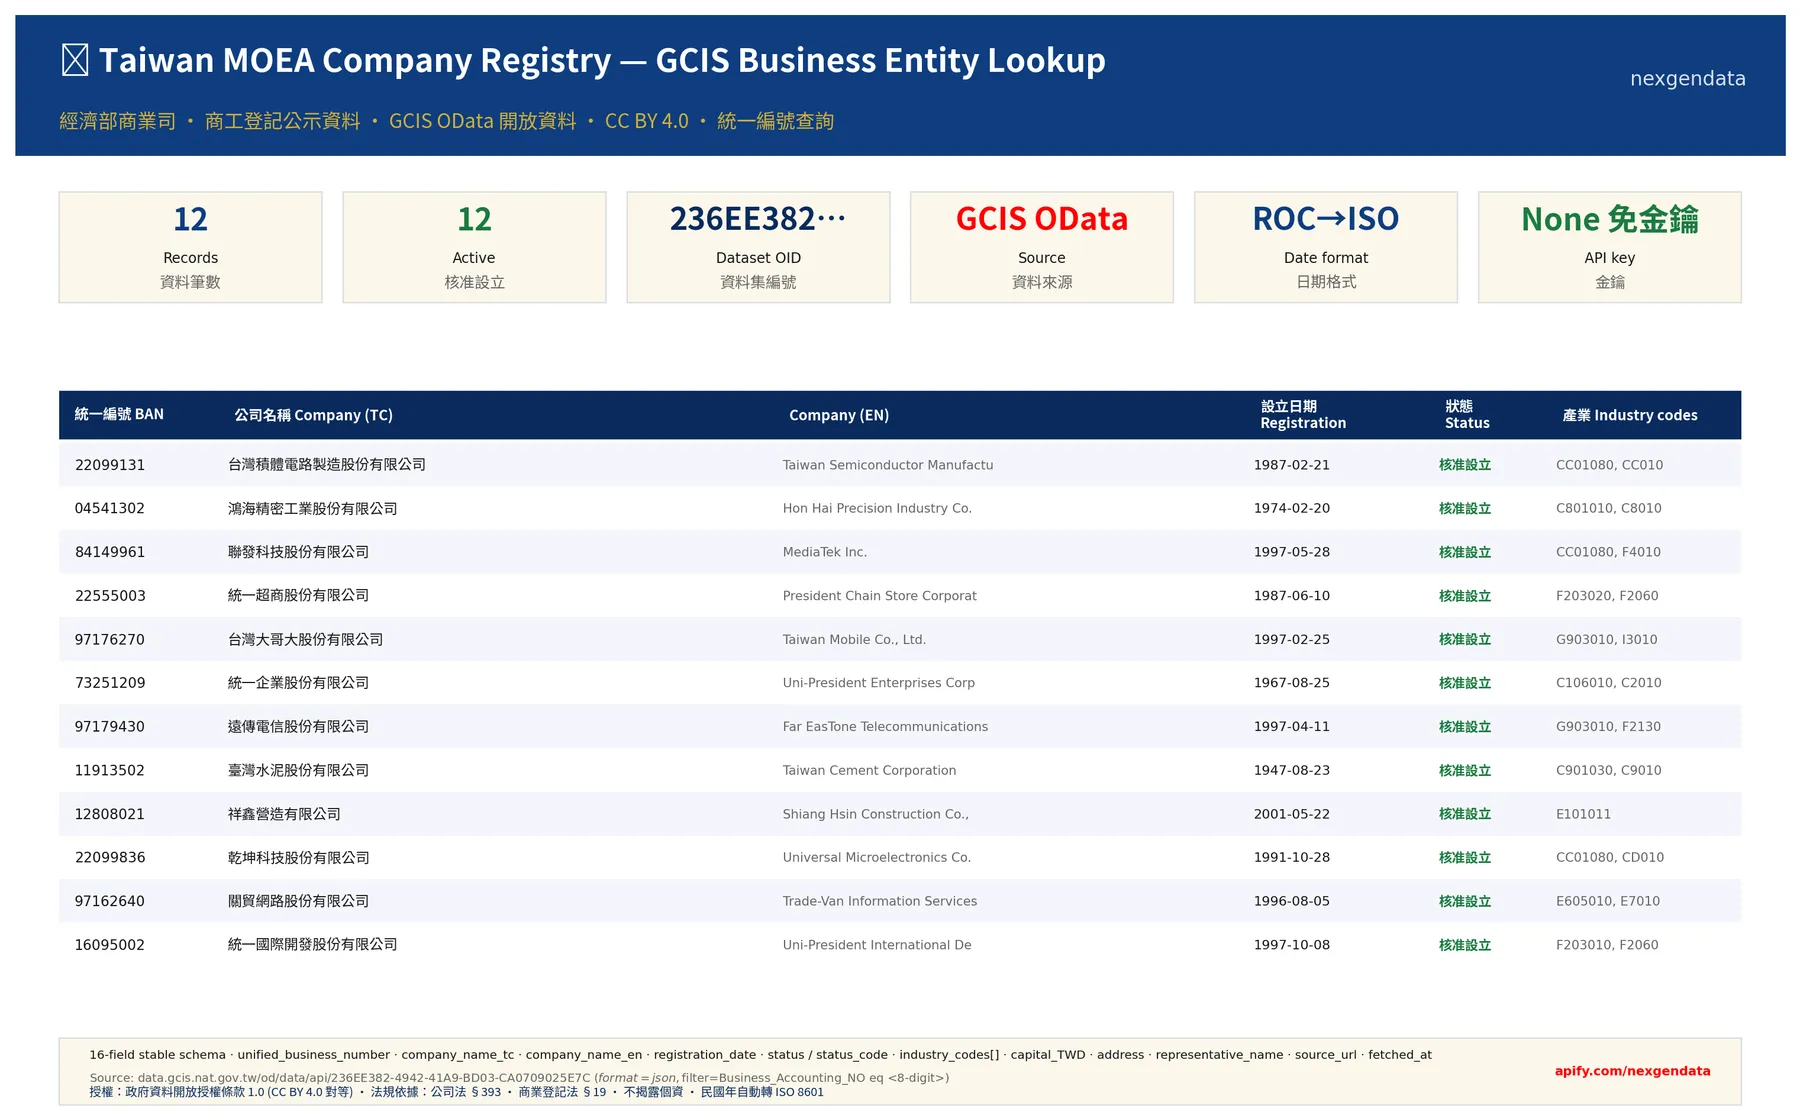Select BAN 97162640 cell
Image resolution: width=1800 pixels, height=1120 pixels.
point(110,901)
